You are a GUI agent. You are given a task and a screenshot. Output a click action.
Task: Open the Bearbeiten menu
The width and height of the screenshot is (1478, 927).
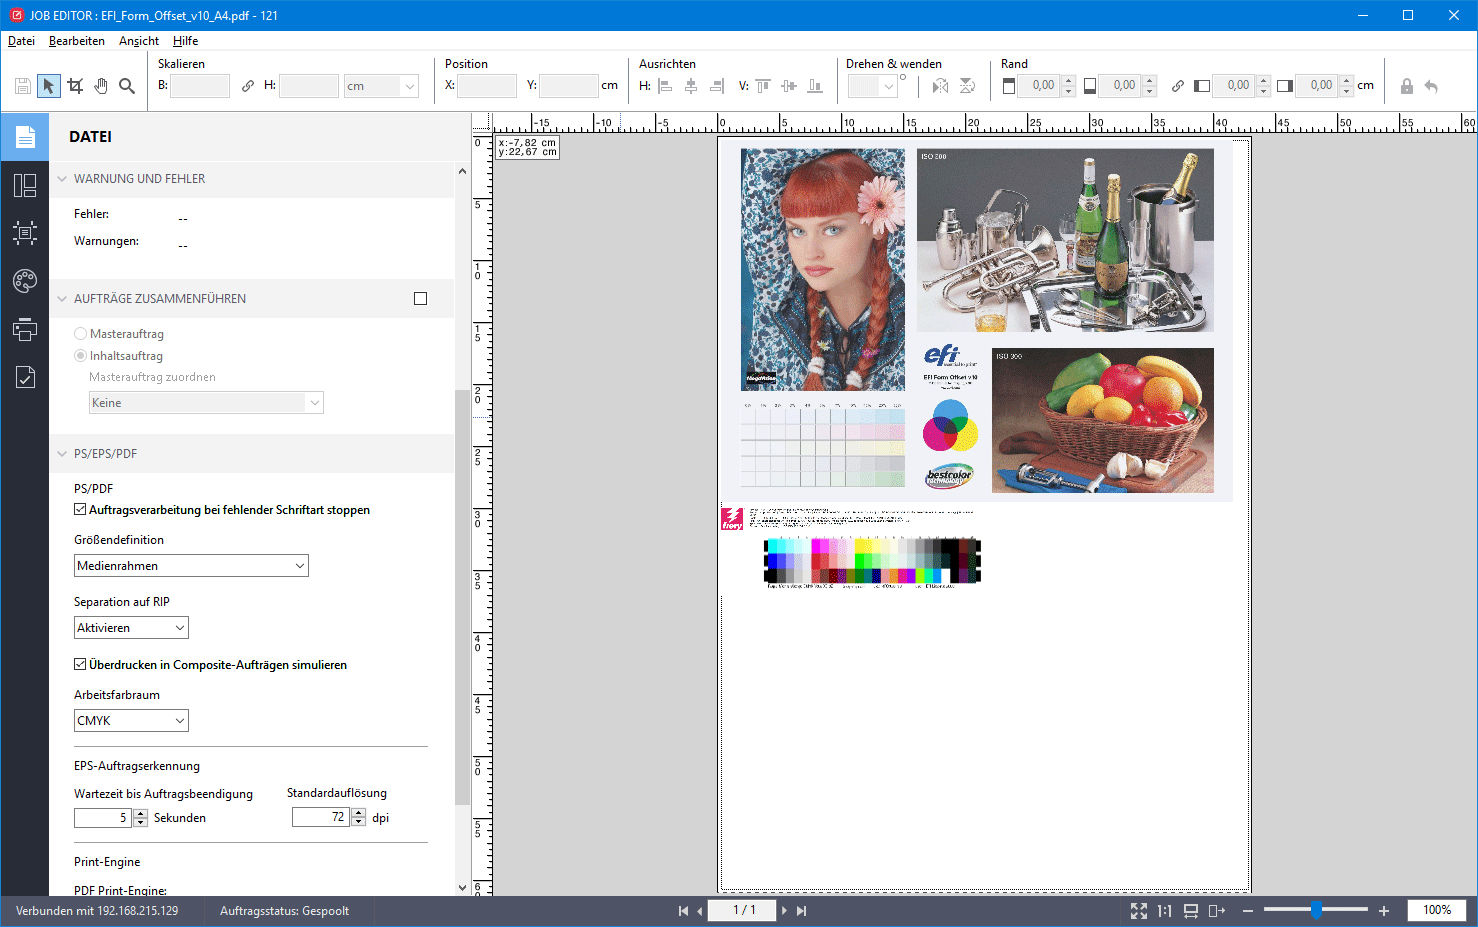[77, 41]
